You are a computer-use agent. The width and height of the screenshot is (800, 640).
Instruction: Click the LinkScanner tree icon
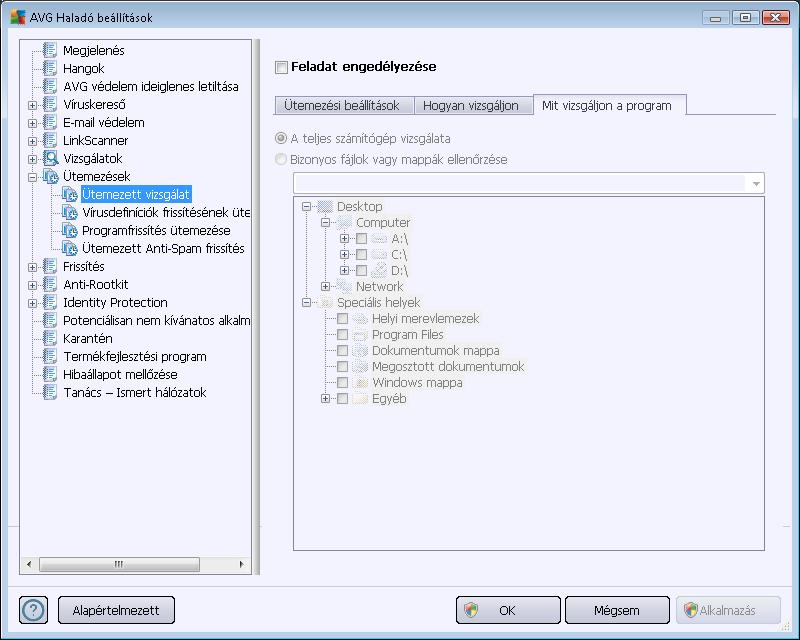point(50,140)
